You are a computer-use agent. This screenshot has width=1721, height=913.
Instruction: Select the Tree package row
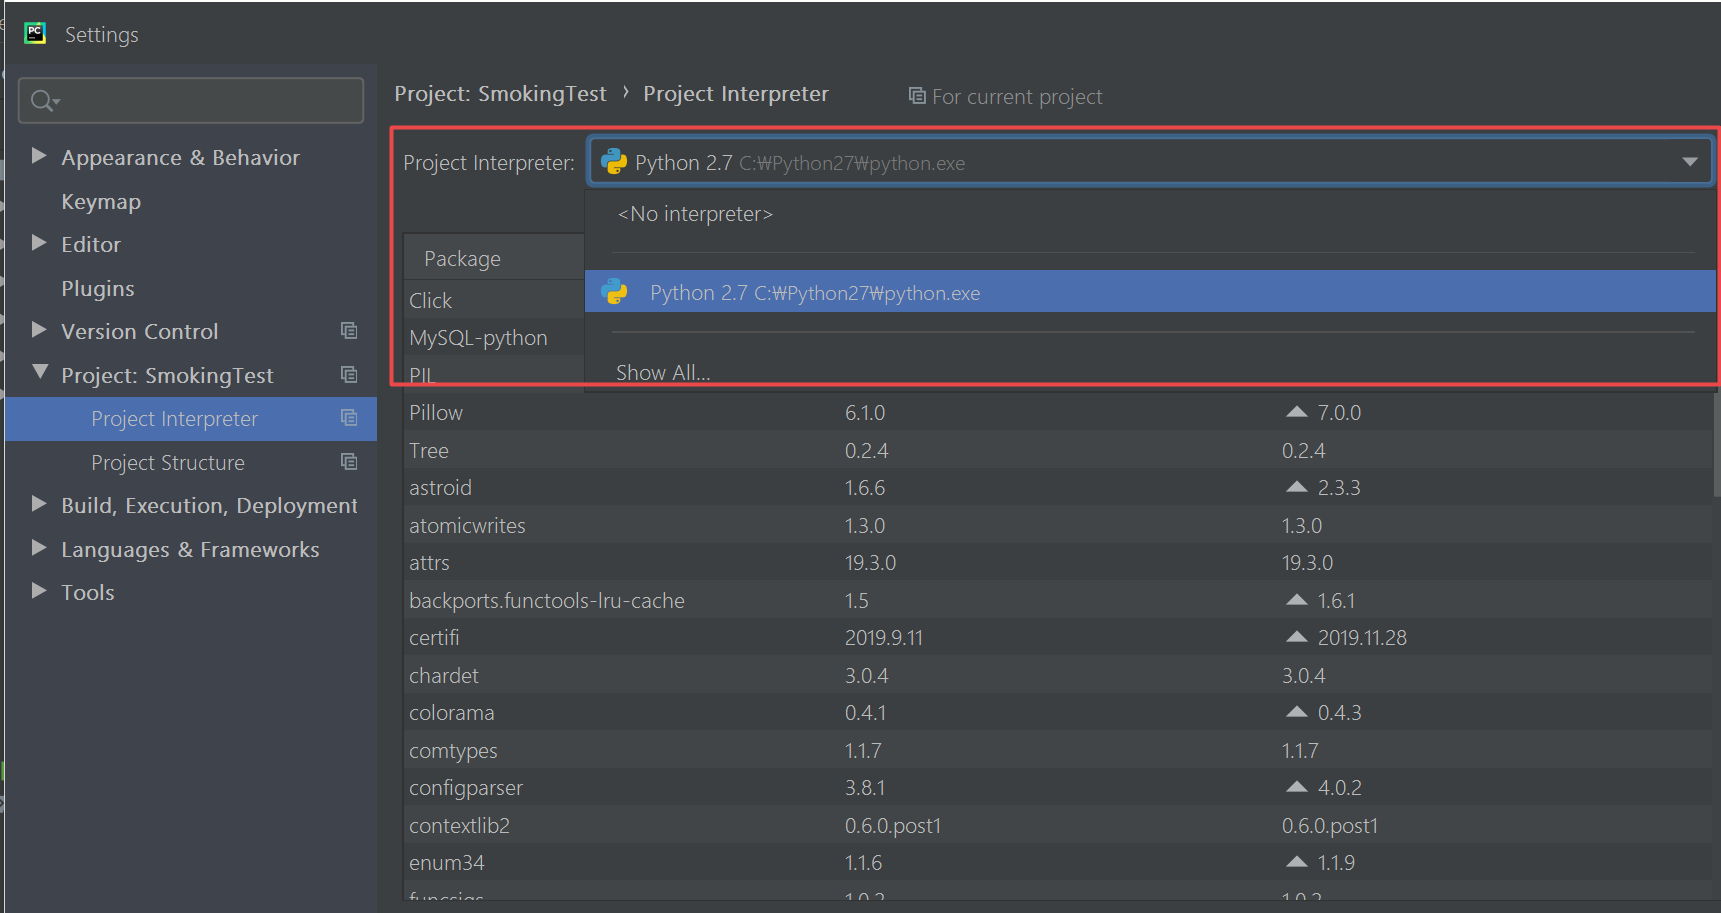click(1058, 450)
